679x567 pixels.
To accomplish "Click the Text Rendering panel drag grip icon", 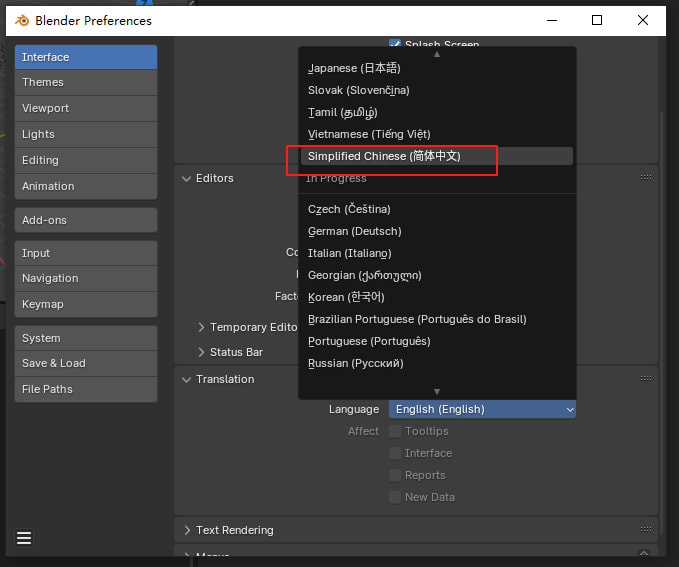I will coord(646,529).
